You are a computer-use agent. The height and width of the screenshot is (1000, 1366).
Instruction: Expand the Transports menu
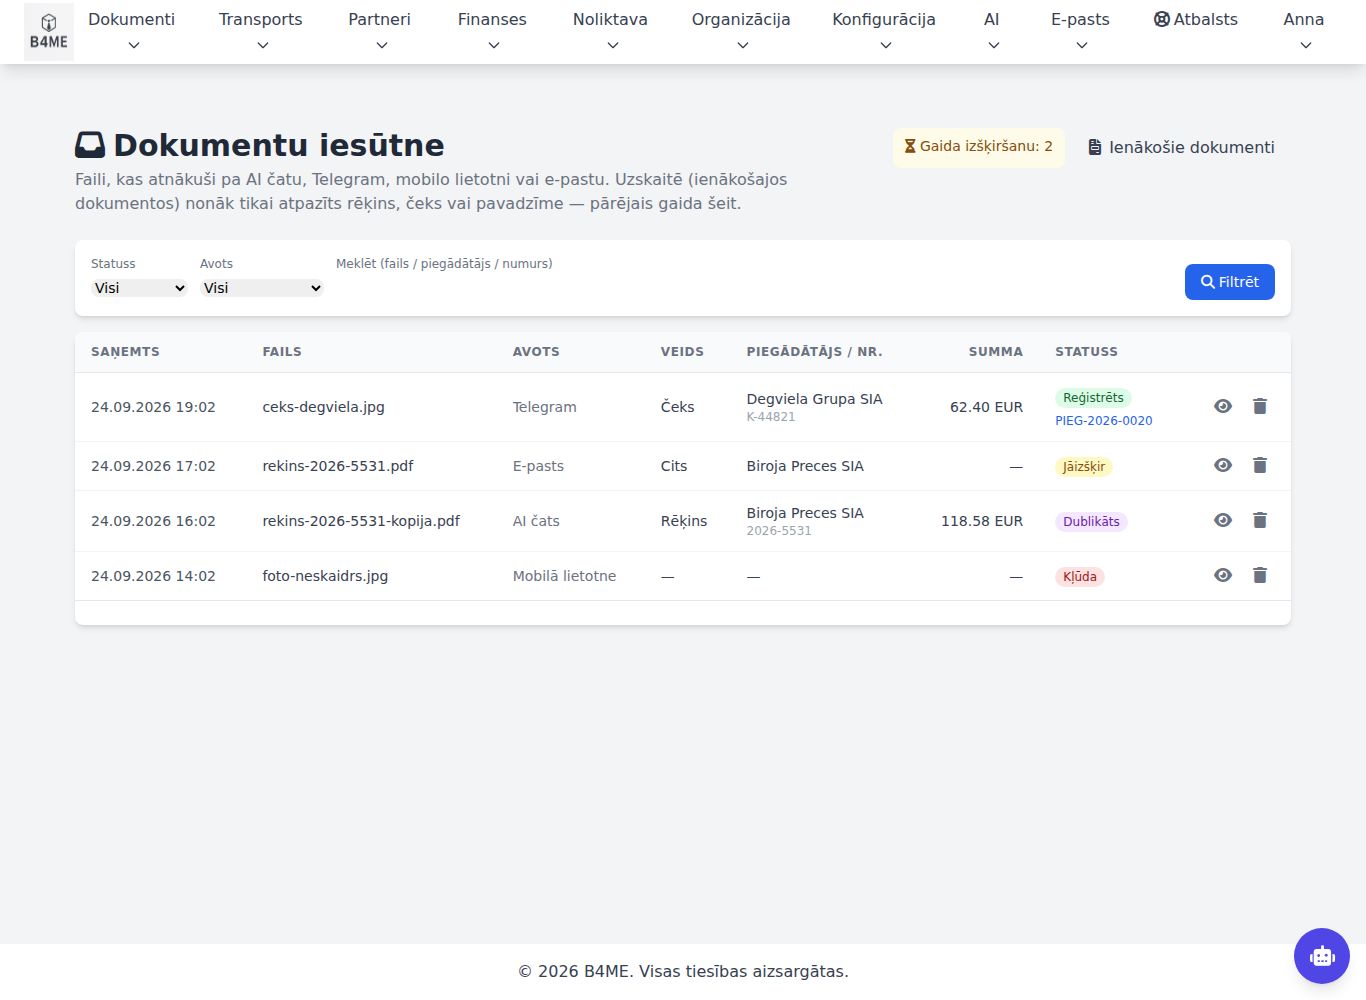coord(261,31)
